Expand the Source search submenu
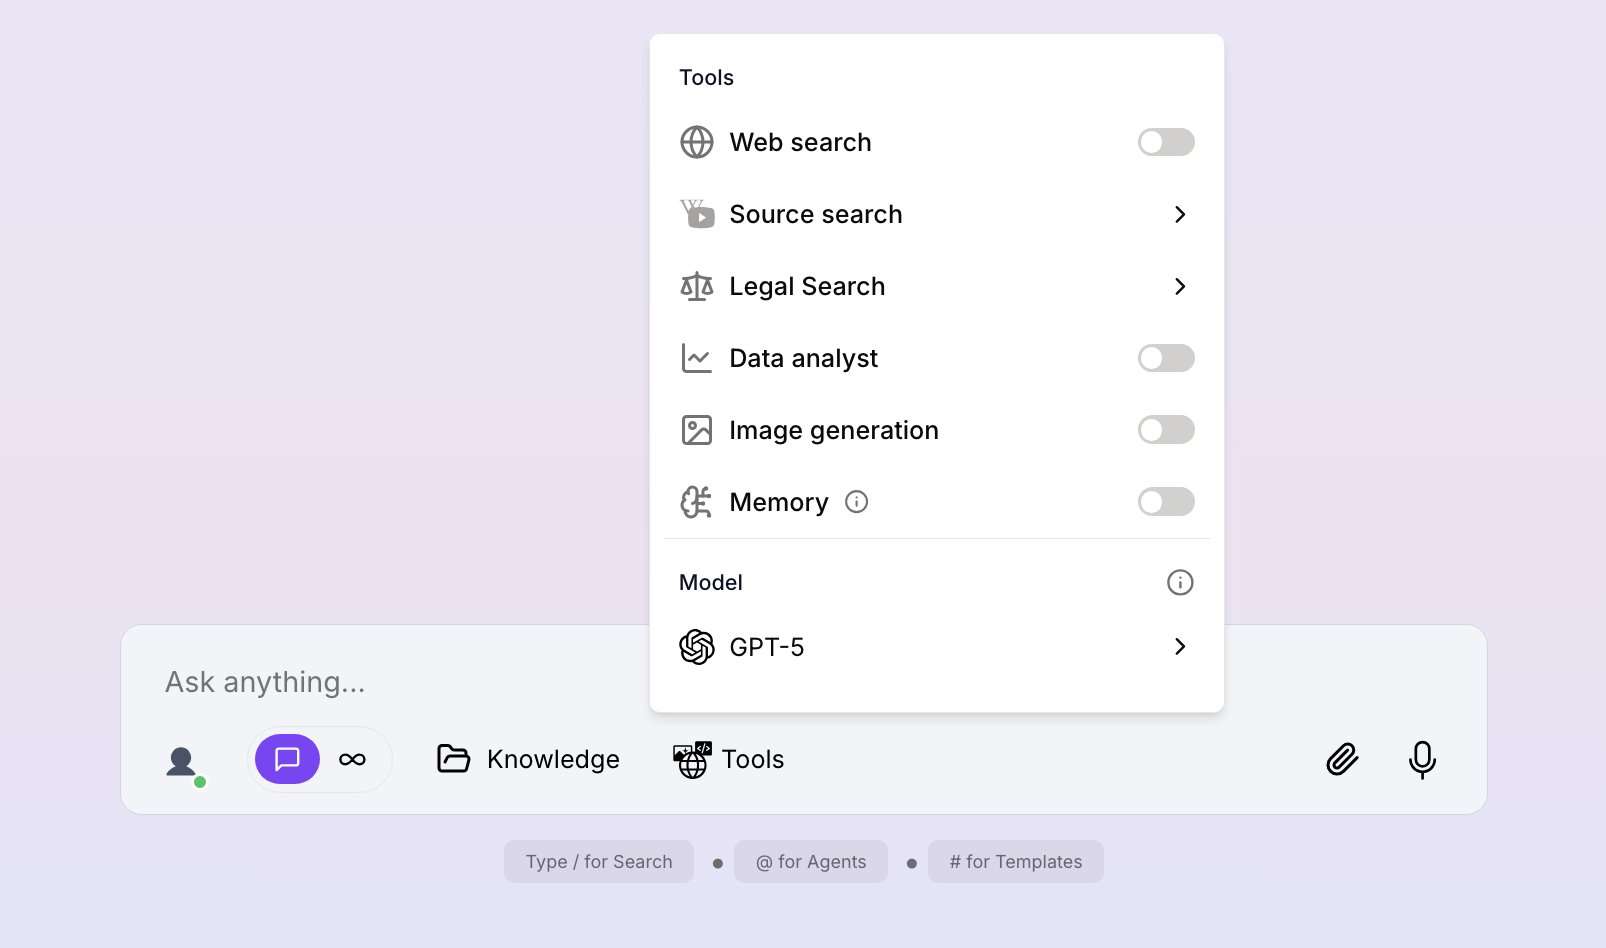 [x=1180, y=214]
